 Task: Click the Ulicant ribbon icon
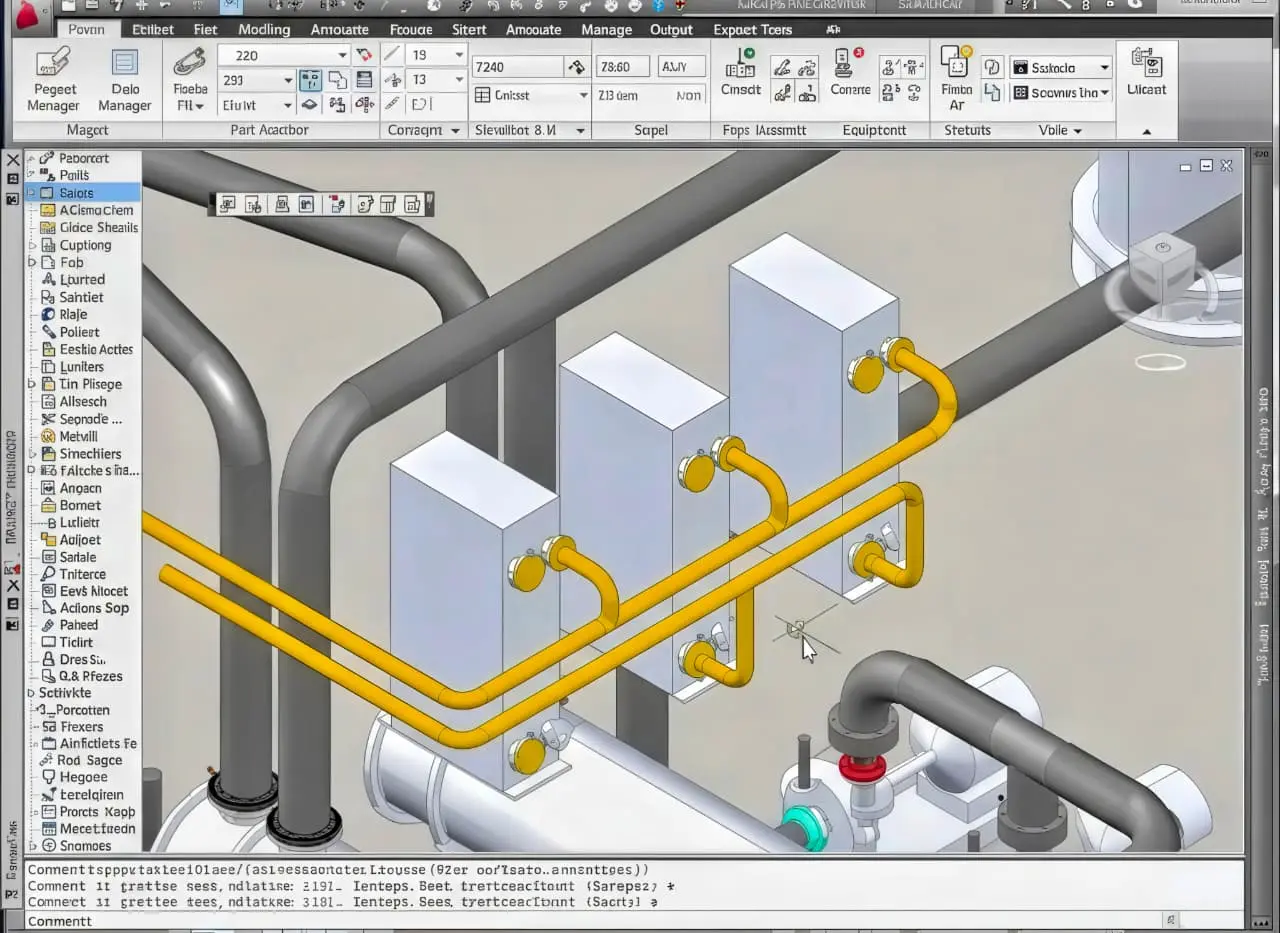tap(1146, 72)
